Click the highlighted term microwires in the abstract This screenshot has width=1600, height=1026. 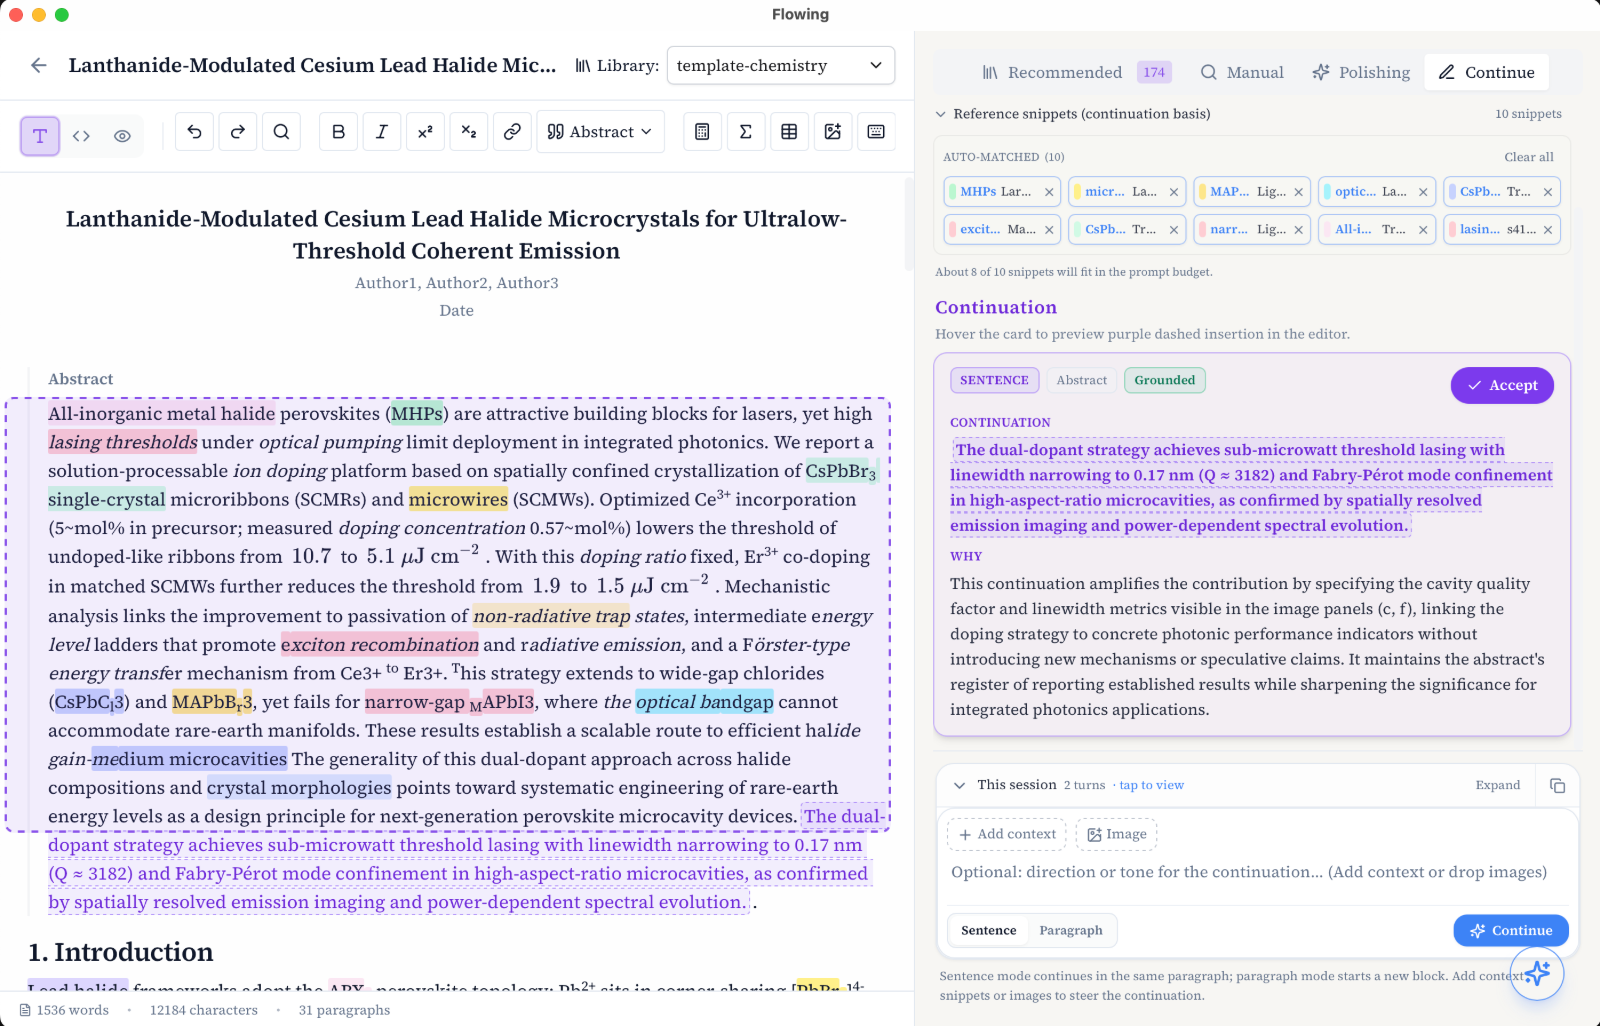[x=458, y=499]
